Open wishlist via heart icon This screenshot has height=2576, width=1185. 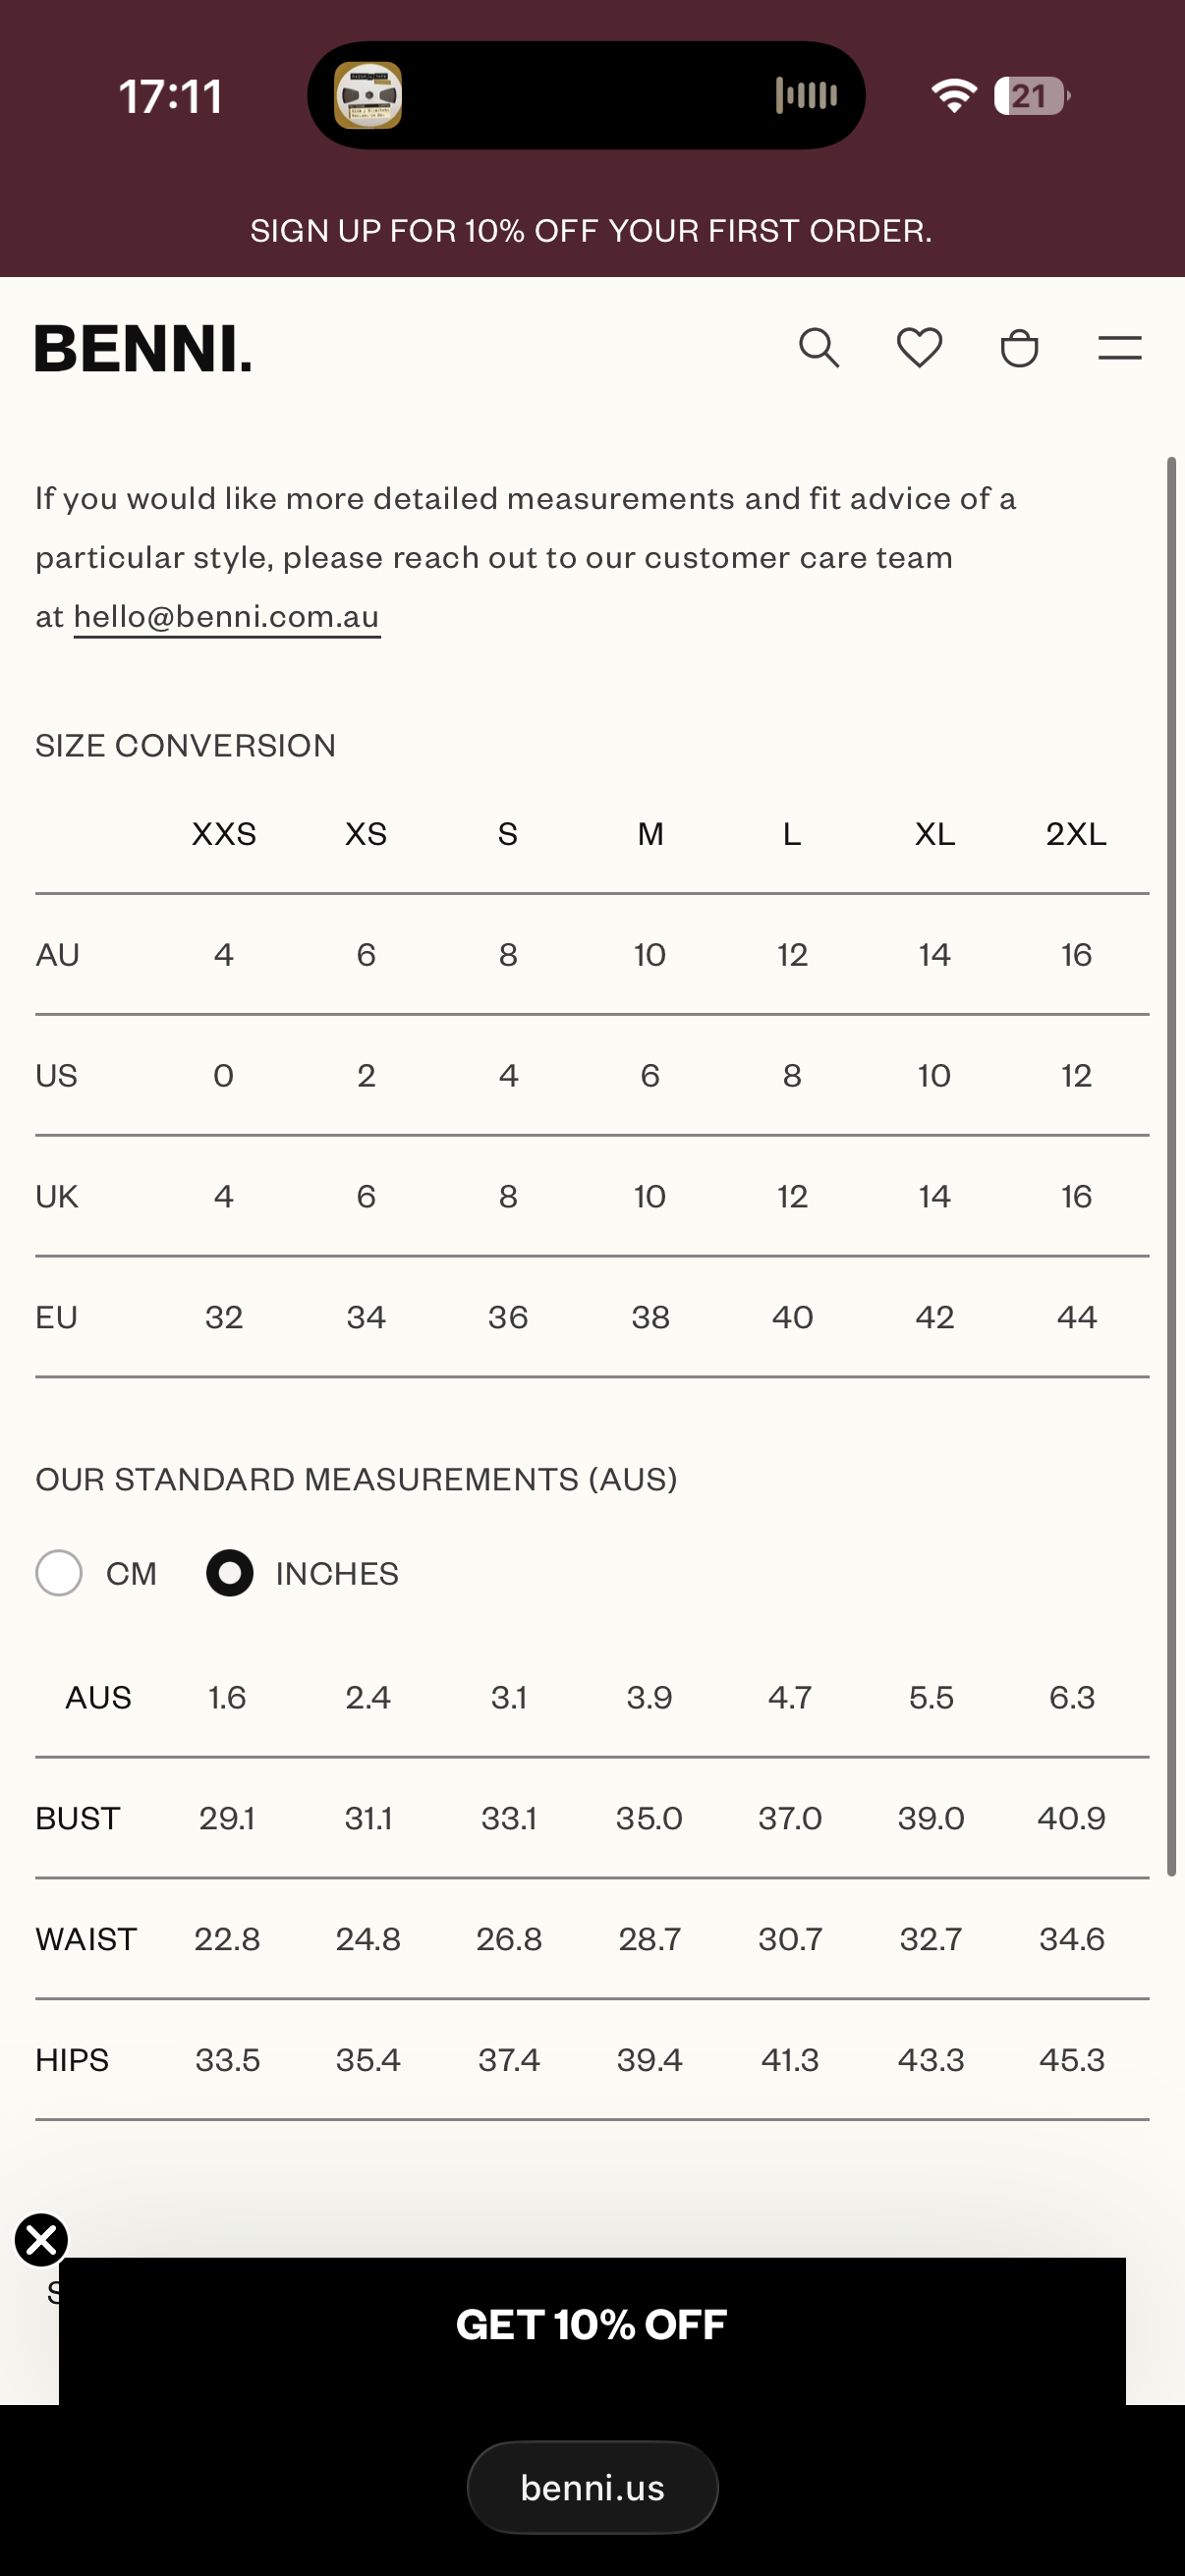[x=919, y=348]
